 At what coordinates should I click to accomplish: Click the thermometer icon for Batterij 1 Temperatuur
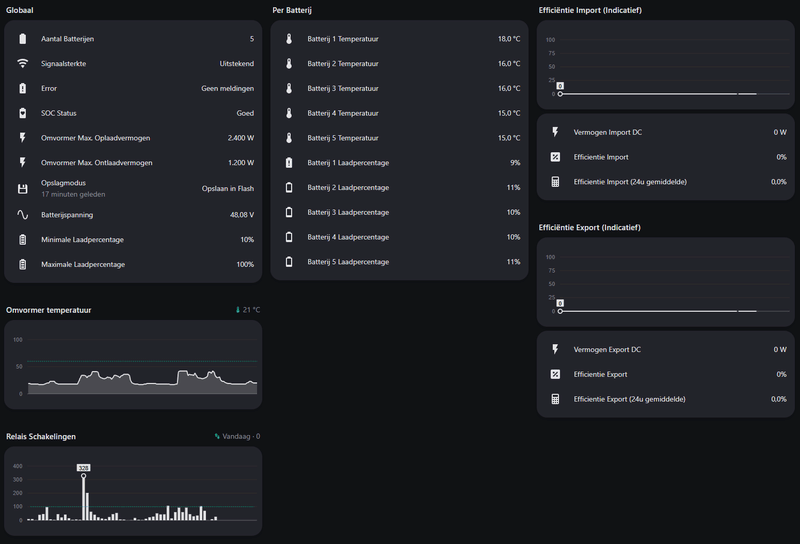[289, 39]
